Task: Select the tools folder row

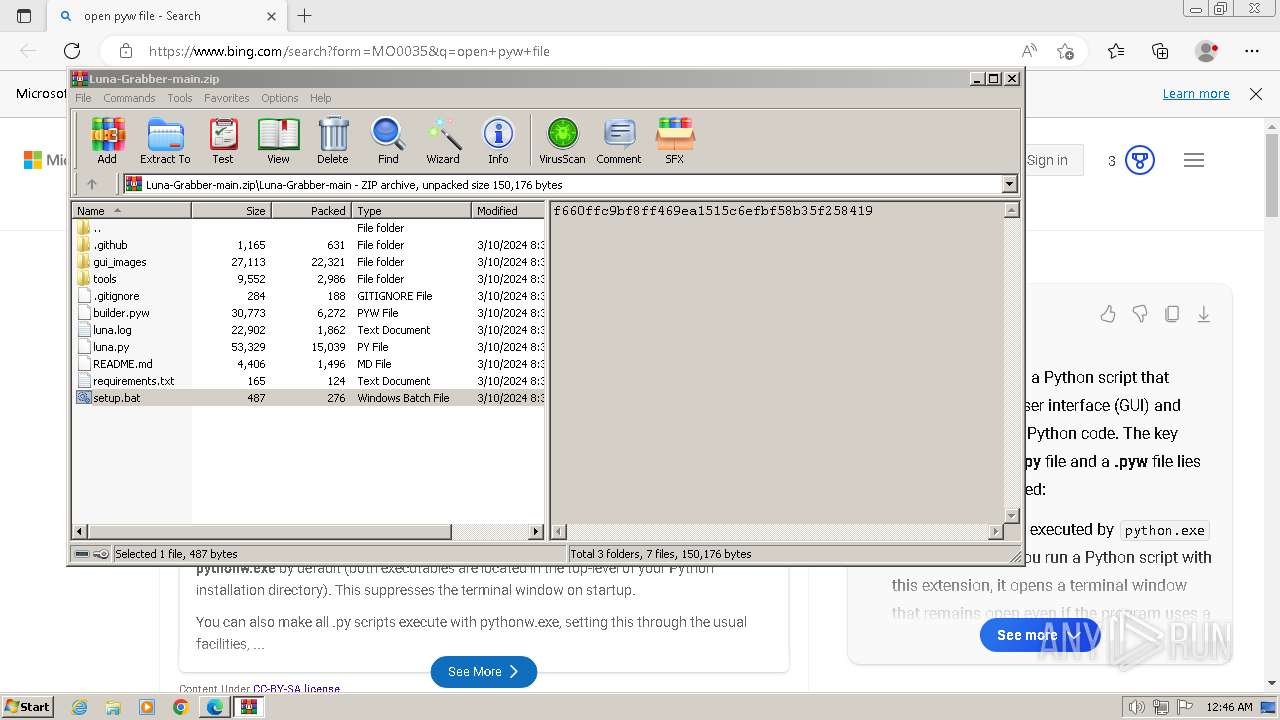Action: point(309,279)
